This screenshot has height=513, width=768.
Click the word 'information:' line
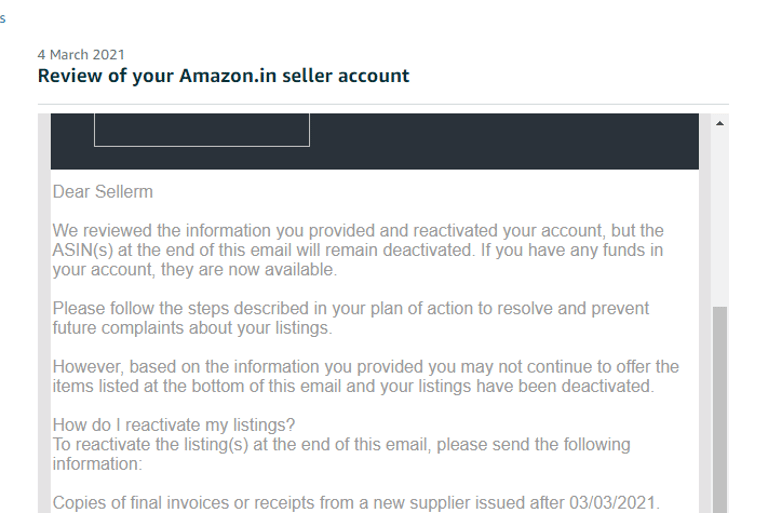[97, 463]
